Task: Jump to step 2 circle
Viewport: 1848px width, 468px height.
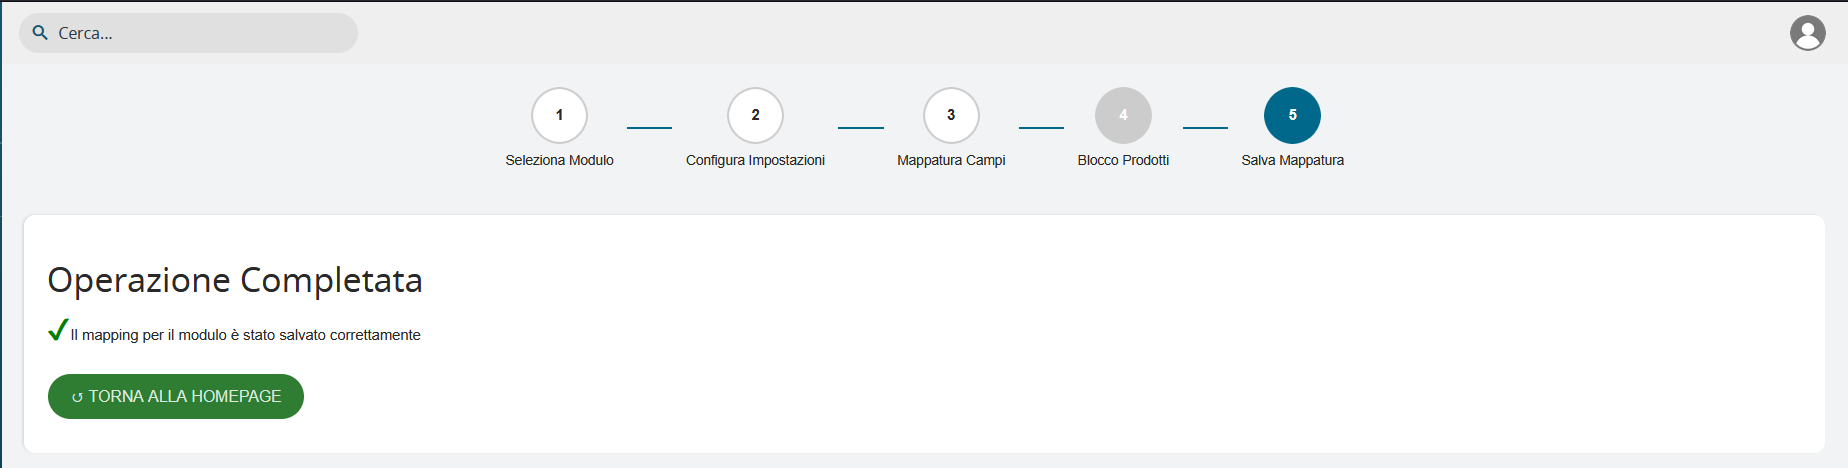Action: pos(755,115)
